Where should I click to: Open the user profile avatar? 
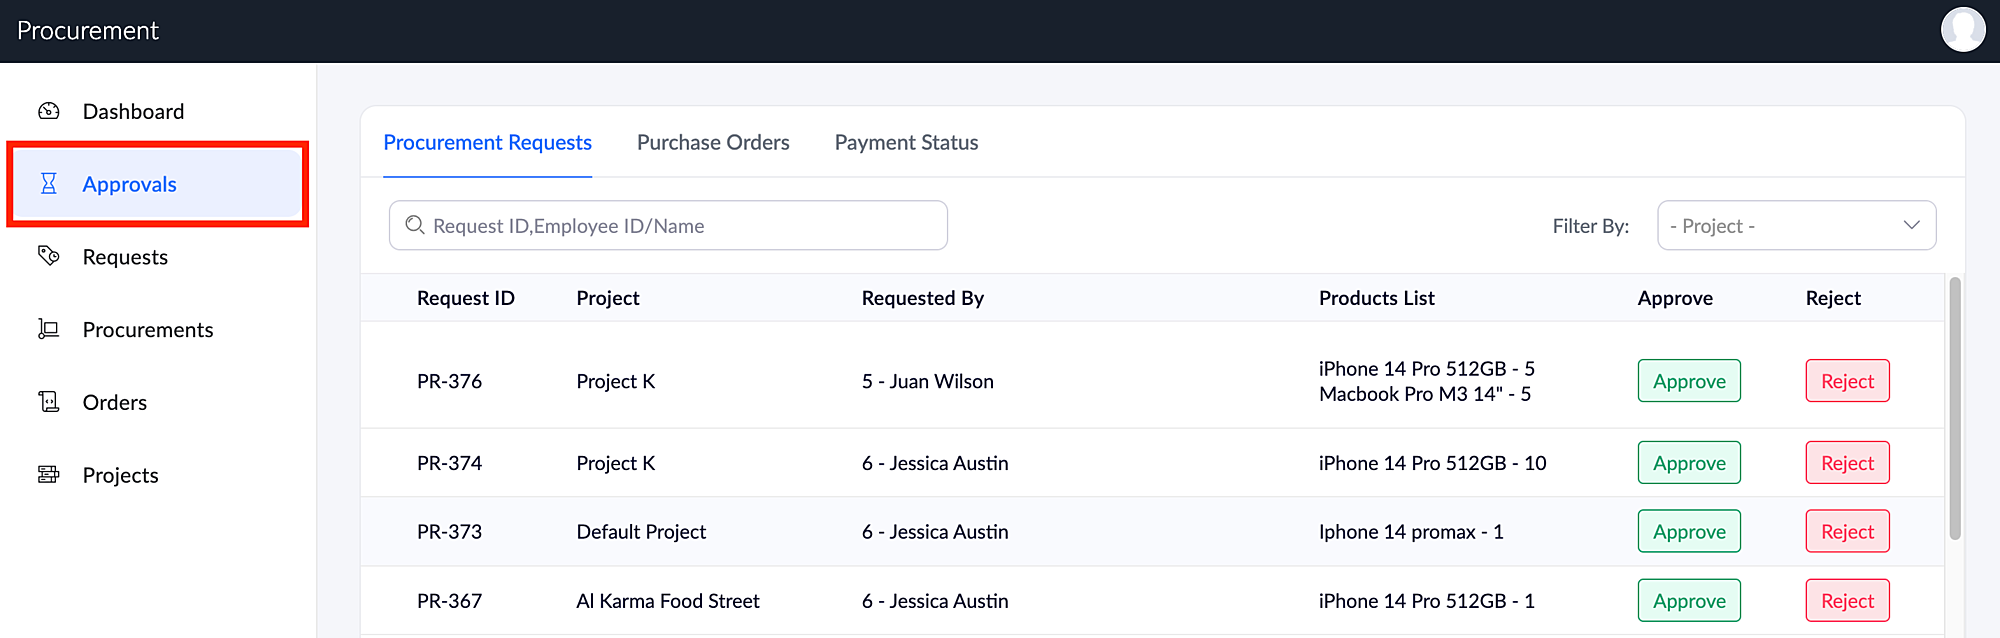[1963, 30]
